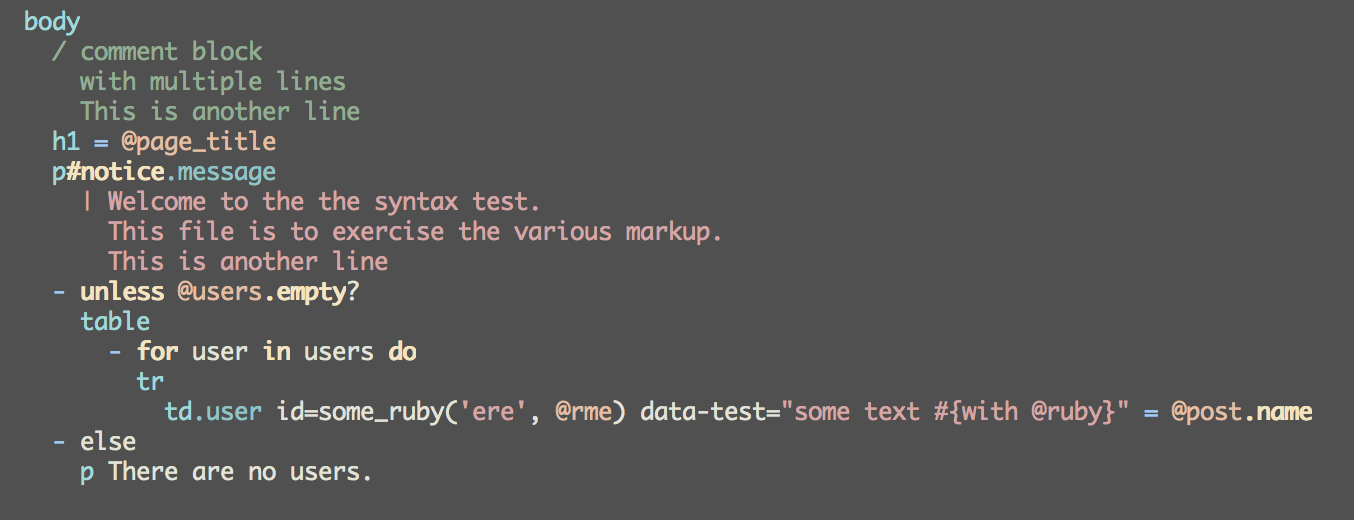Click the "table" tag
The height and width of the screenshot is (520, 1354).
(115, 321)
